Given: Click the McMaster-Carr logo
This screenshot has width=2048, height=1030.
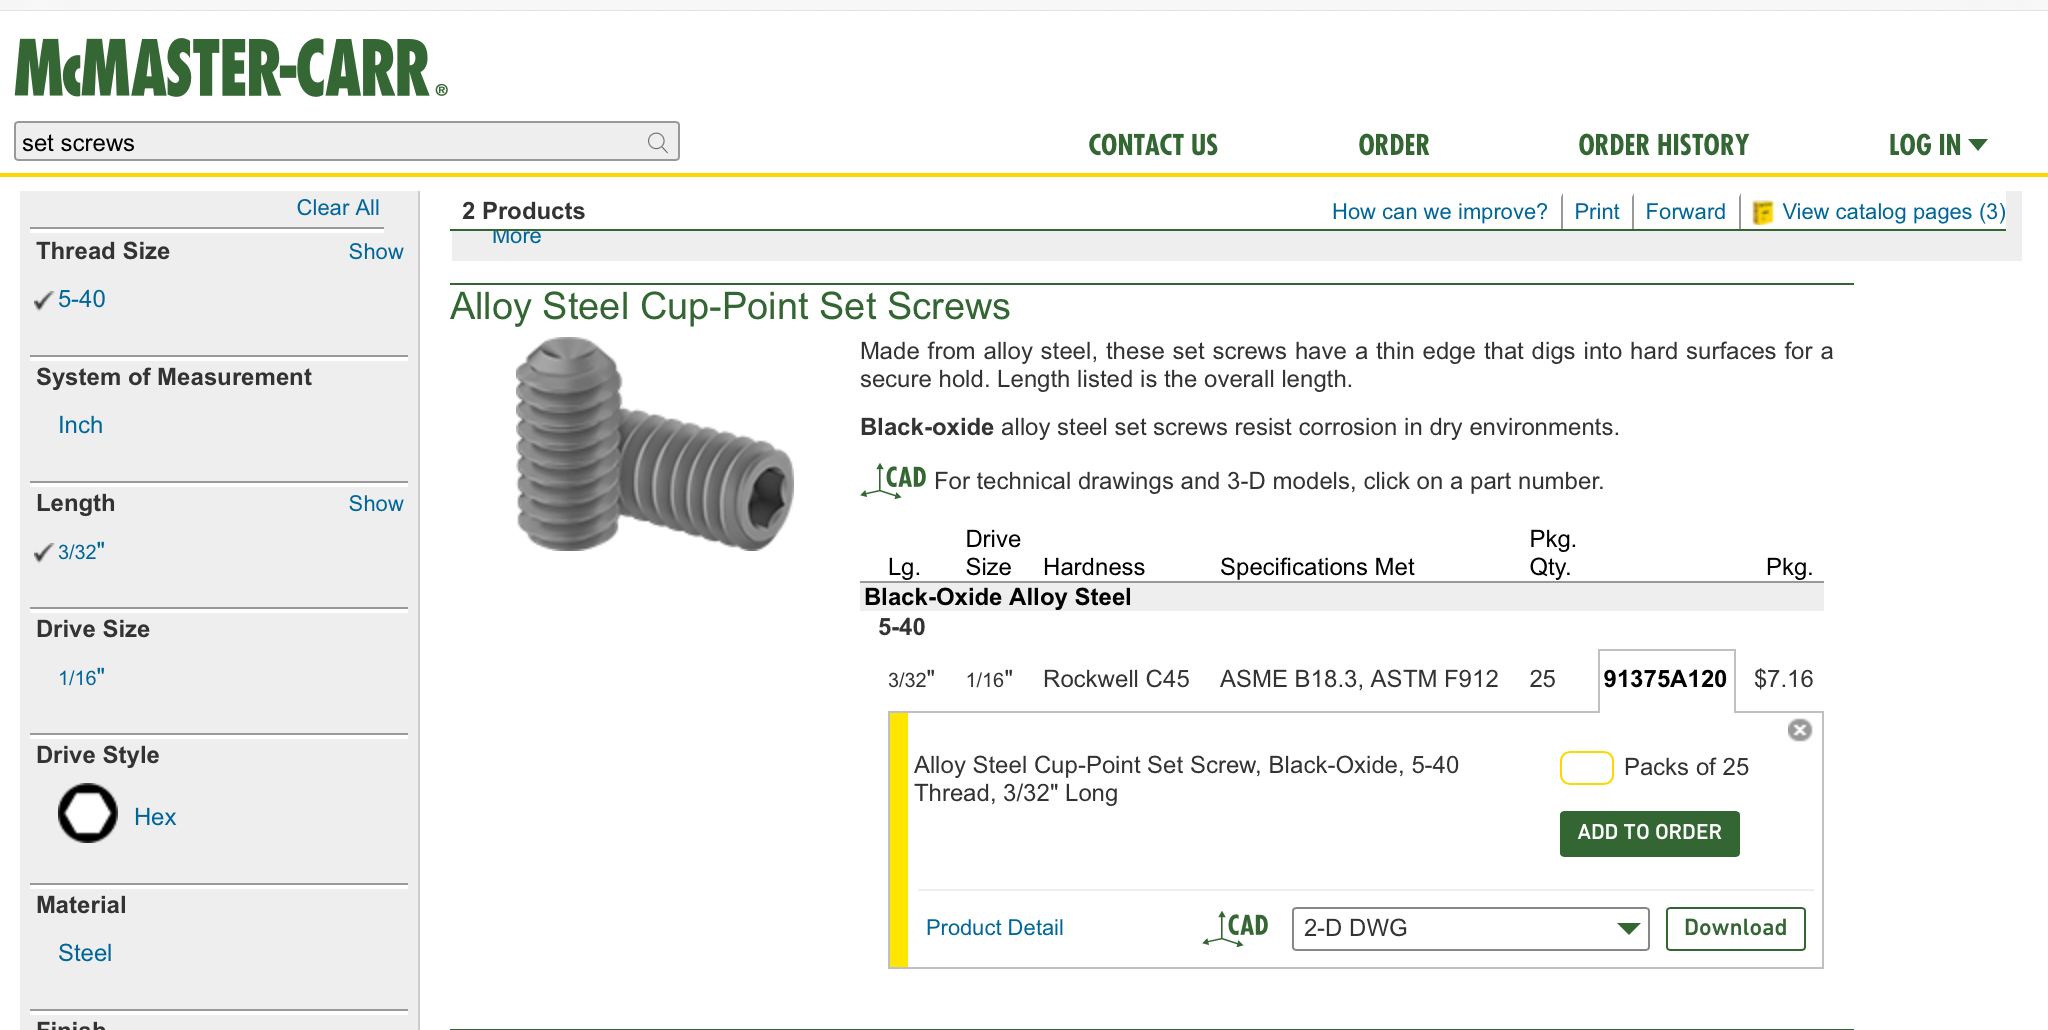Looking at the screenshot, I should point(231,69).
